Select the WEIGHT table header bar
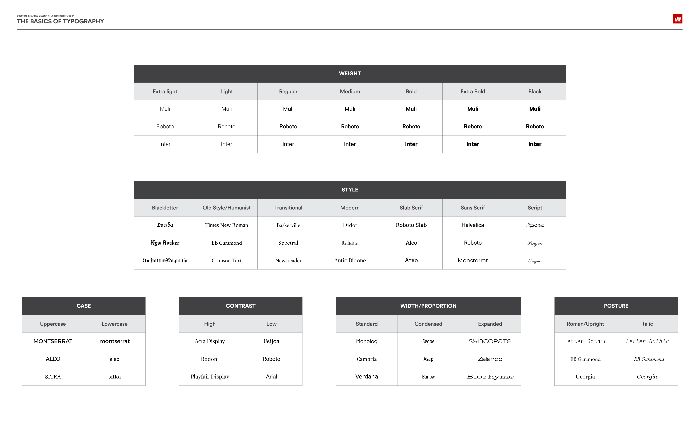 pos(350,74)
